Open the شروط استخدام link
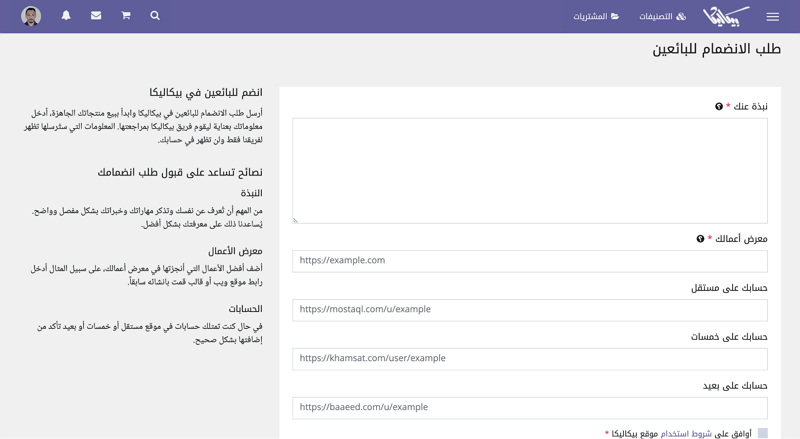800x439 pixels. [686, 433]
